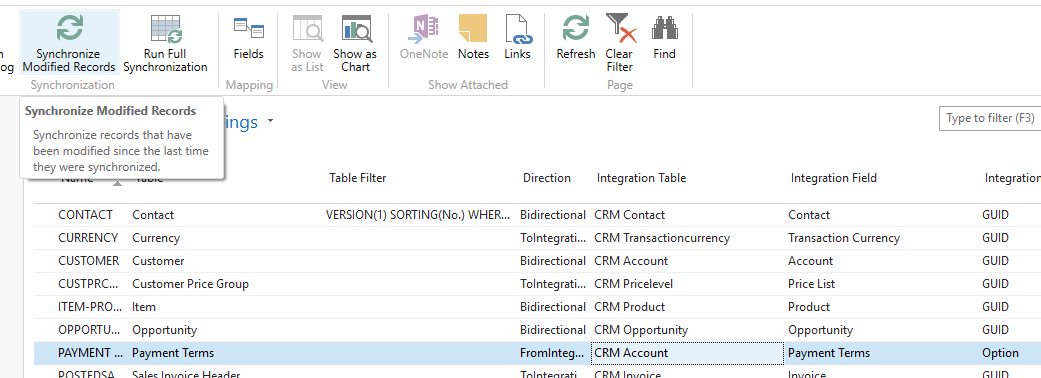The image size is (1041, 378).
Task: Click CRM Pricelevel cell
Action: pos(633,284)
